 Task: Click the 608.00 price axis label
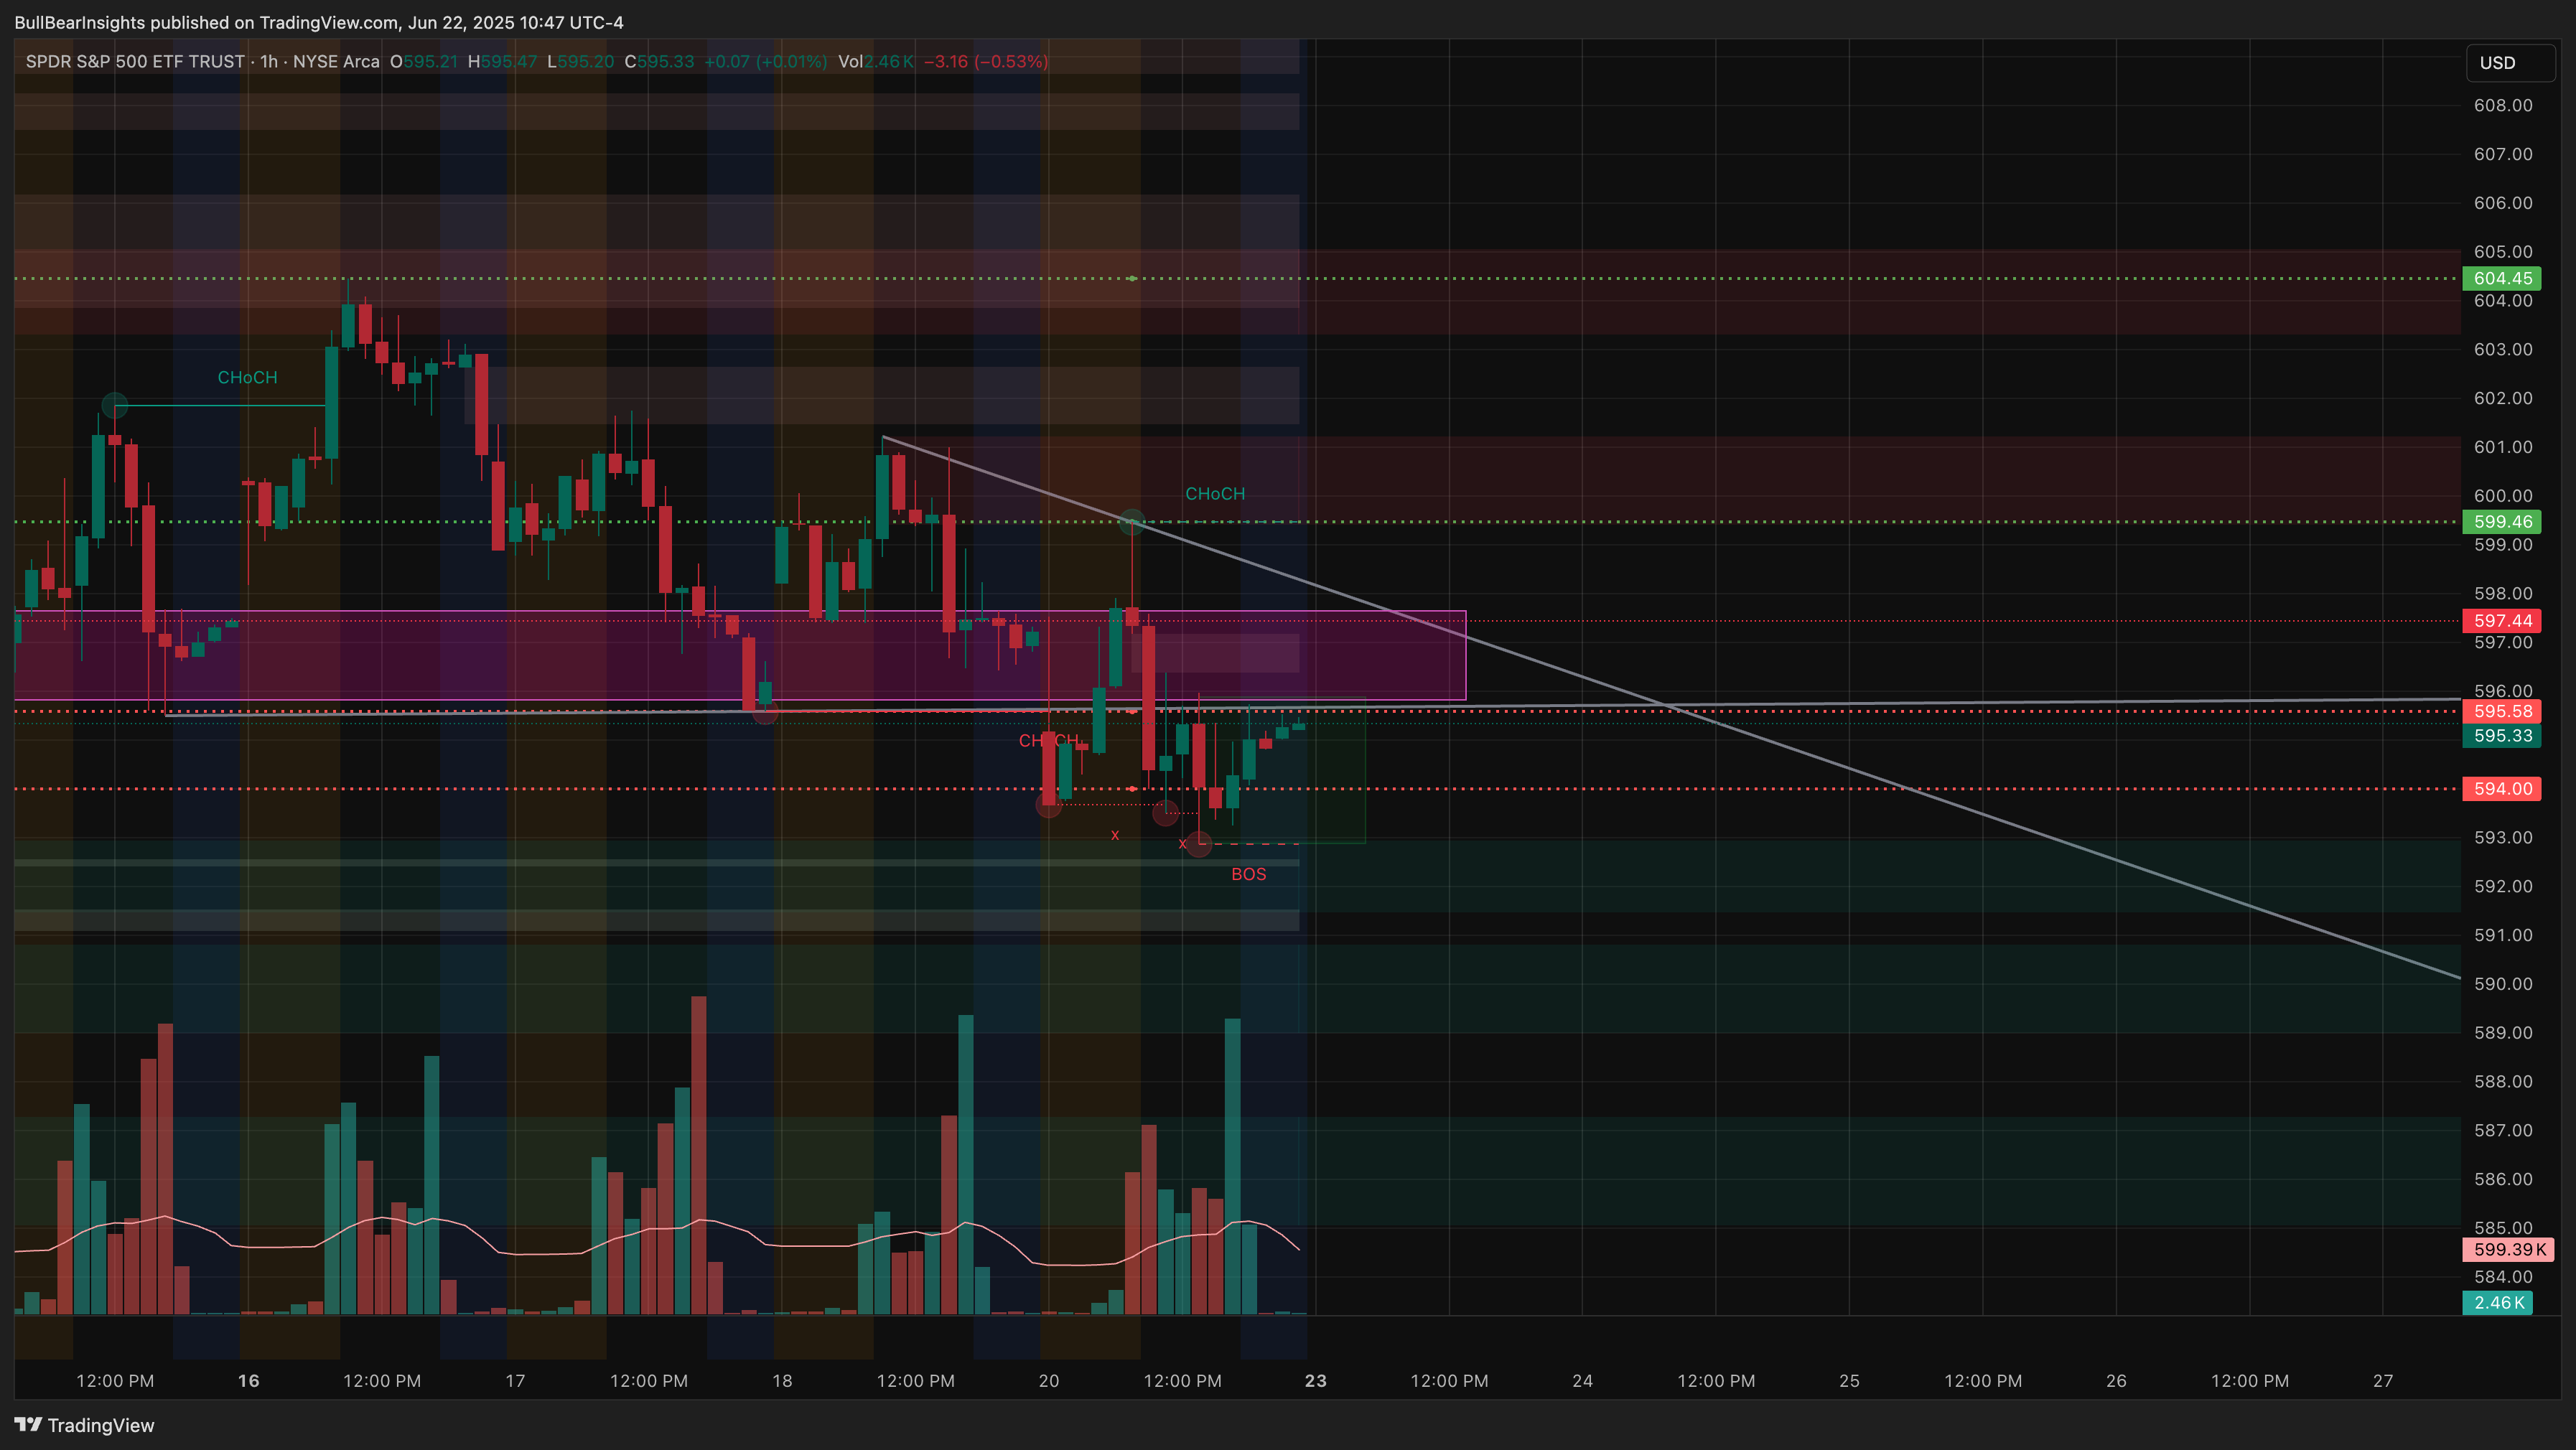tap(2503, 105)
